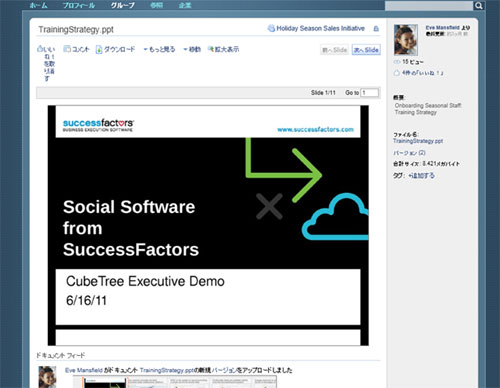Click the ダウンロード link text
The height and width of the screenshot is (388, 500).
coord(119,49)
